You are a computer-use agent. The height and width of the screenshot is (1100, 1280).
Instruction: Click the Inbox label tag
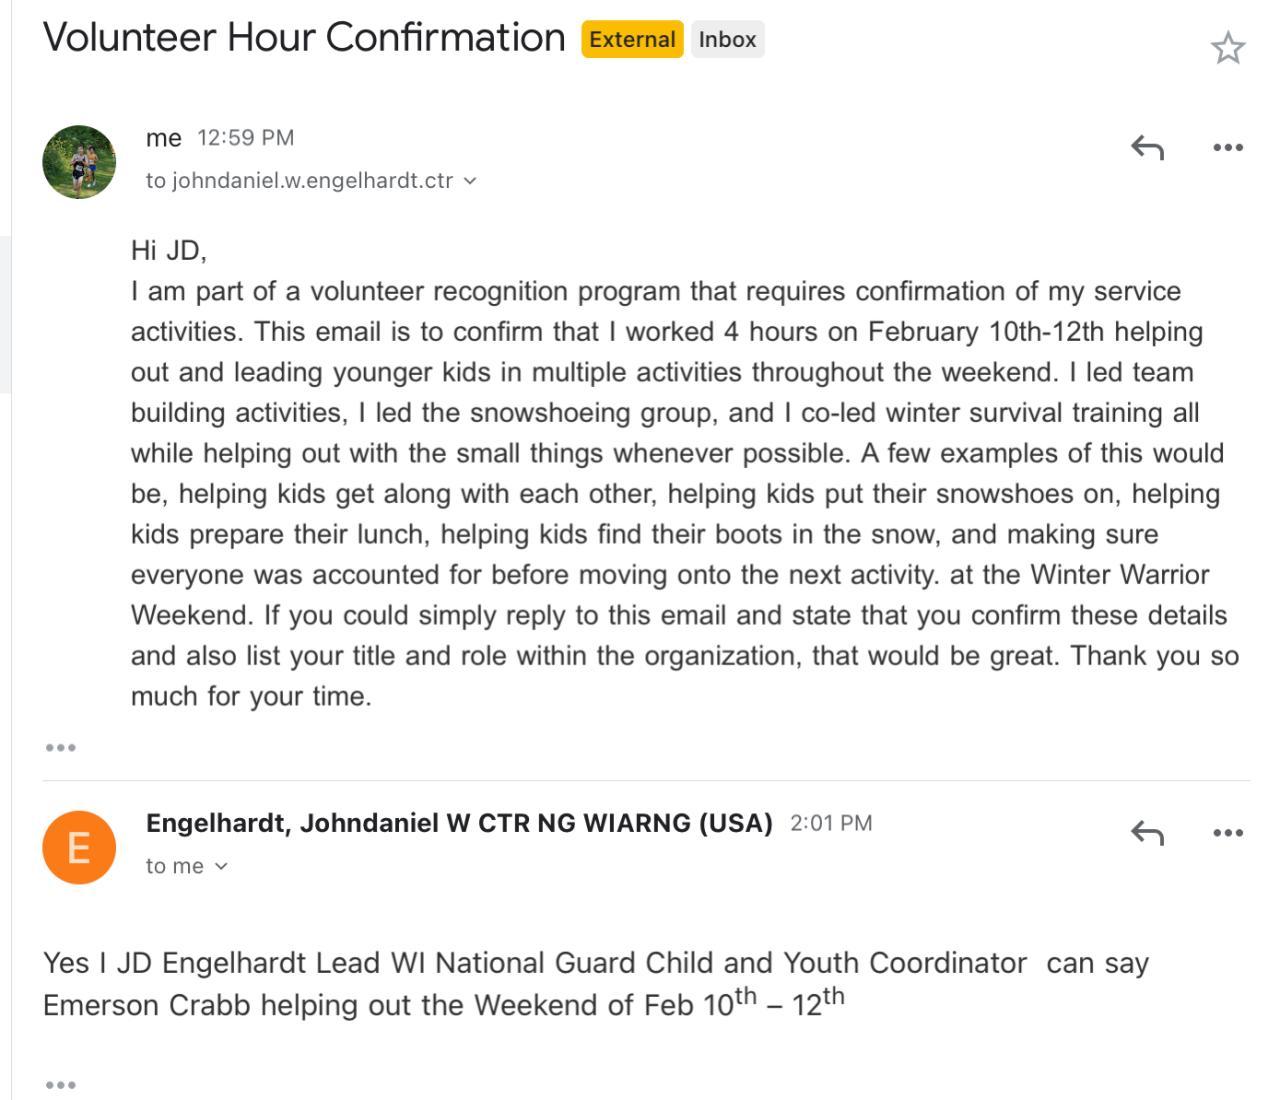coord(727,40)
